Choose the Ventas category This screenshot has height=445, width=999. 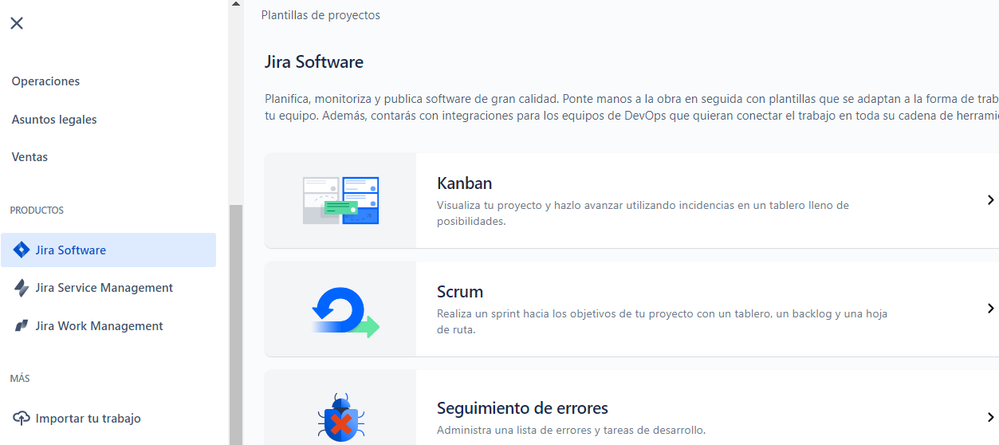click(29, 157)
